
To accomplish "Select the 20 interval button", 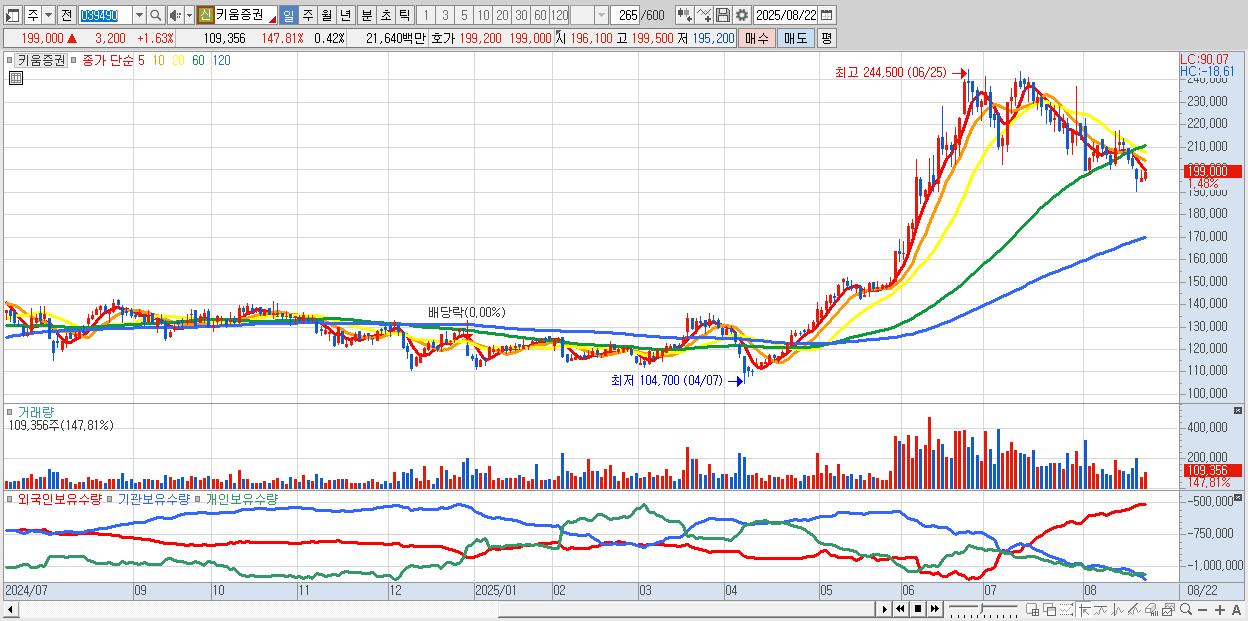I will pyautogui.click(x=502, y=15).
